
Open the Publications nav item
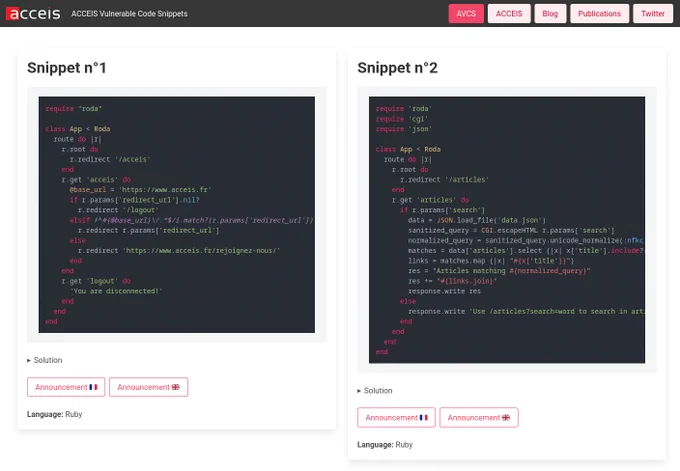(599, 13)
